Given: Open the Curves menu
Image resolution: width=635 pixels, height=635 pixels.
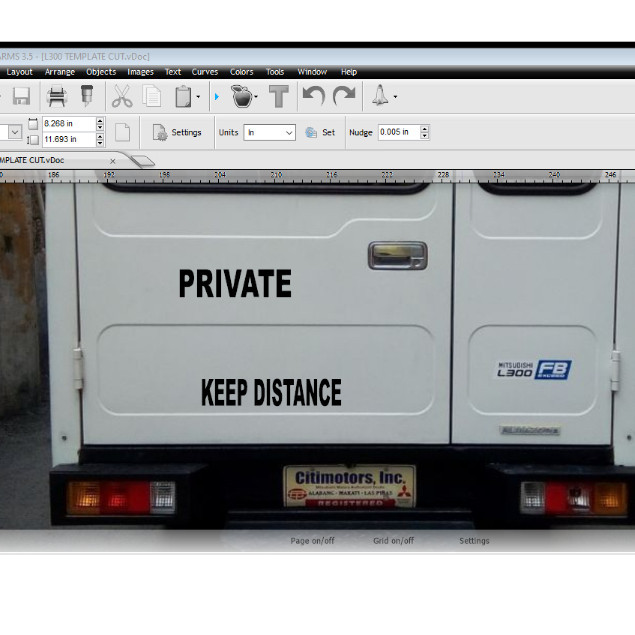Looking at the screenshot, I should pyautogui.click(x=205, y=72).
